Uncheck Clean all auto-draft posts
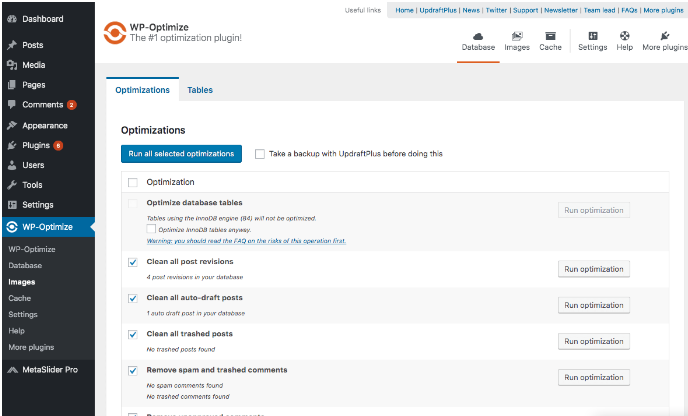 133,298
